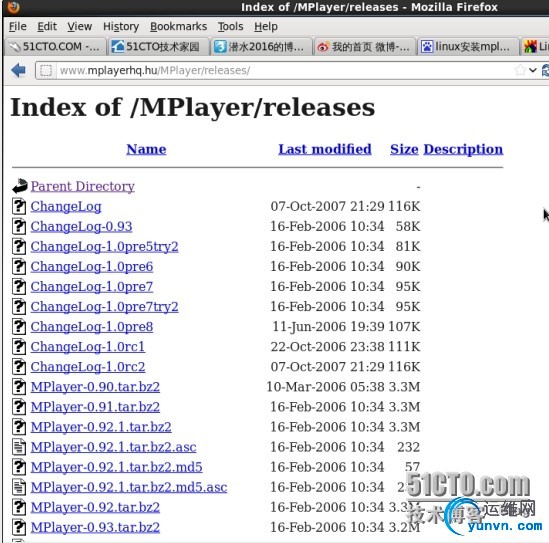The height and width of the screenshot is (543, 549).
Task: Click the date 11-Jun-2006 19:39
Action: (328, 327)
